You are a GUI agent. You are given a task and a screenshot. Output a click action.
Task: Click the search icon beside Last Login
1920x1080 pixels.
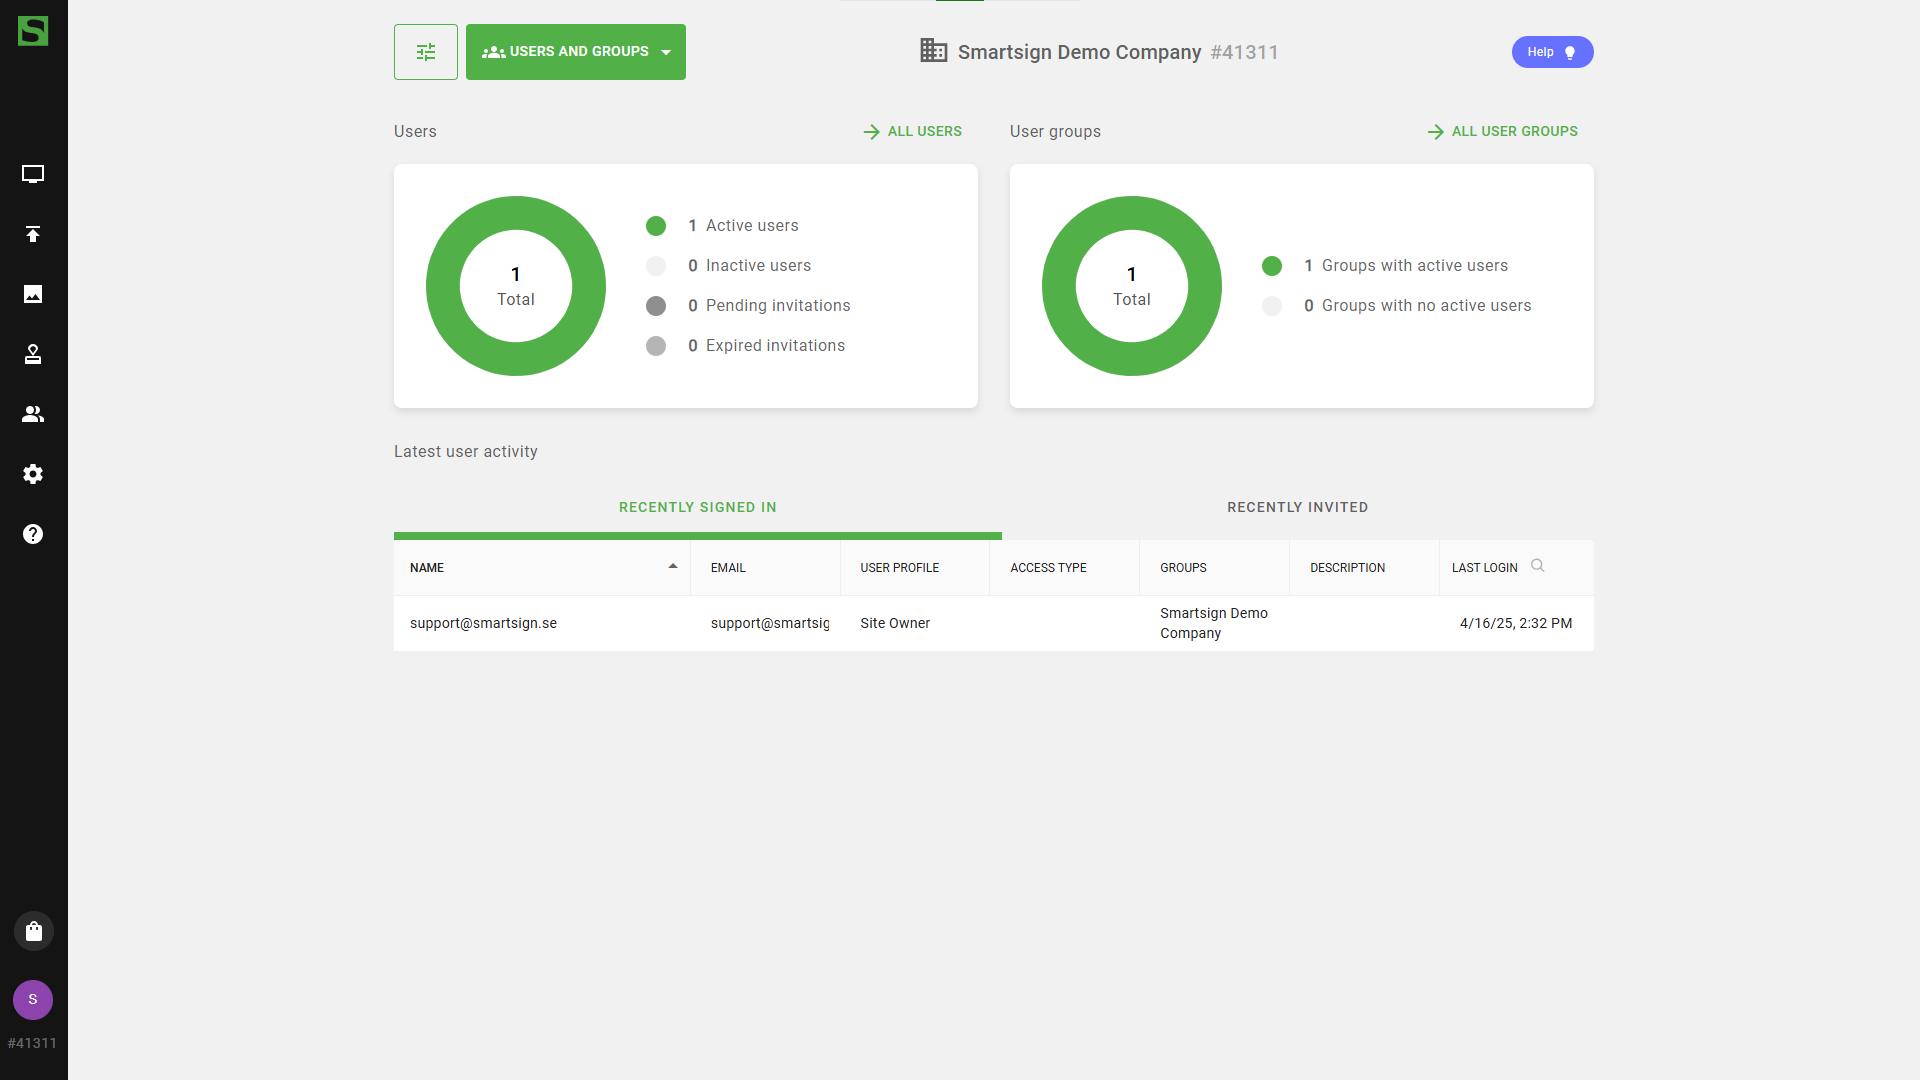coord(1538,566)
